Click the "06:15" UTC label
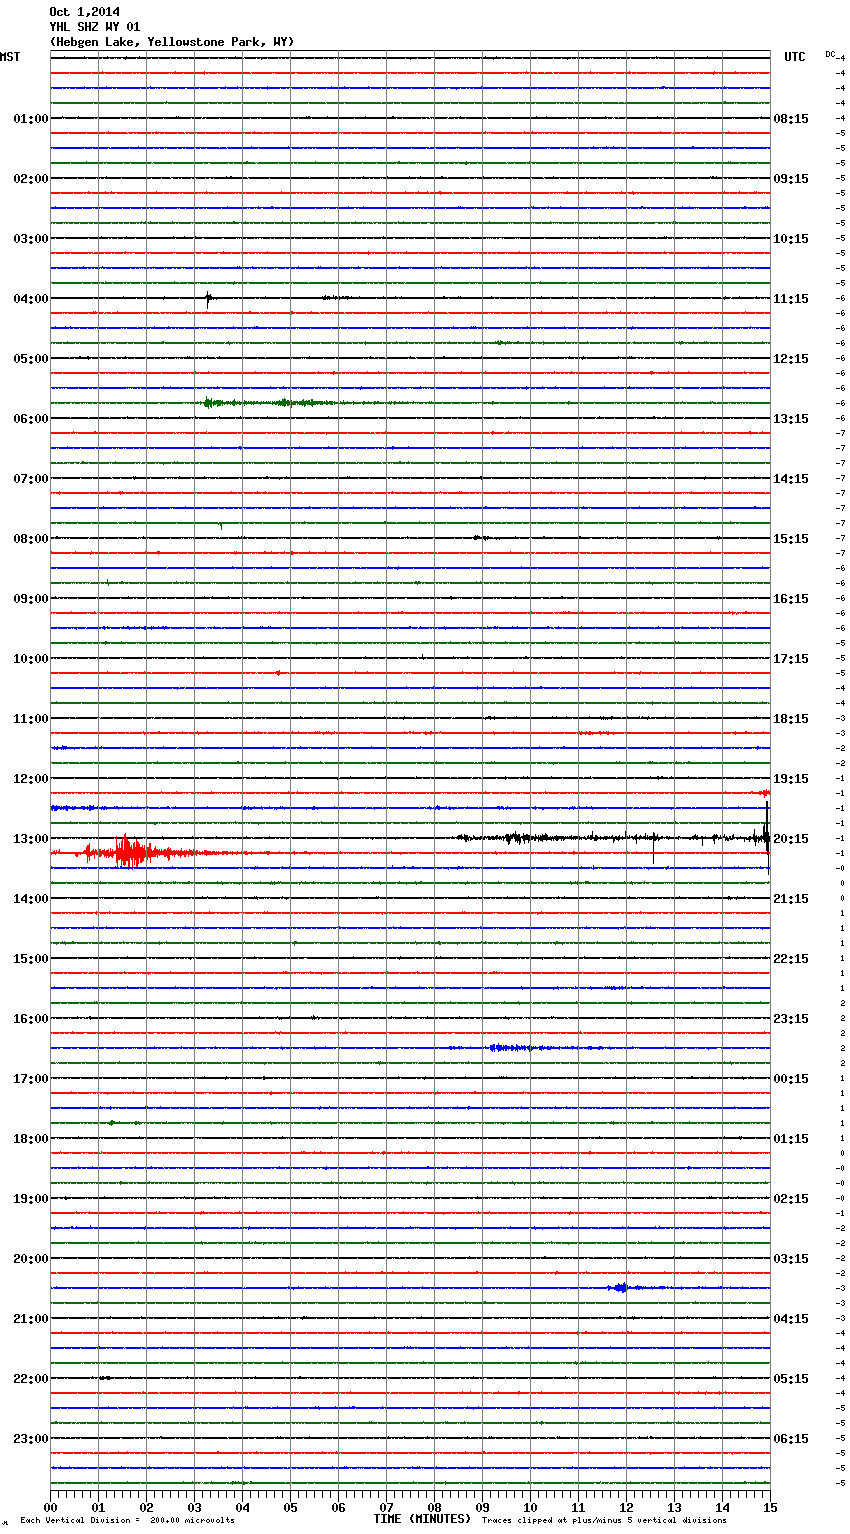 click(791, 1439)
